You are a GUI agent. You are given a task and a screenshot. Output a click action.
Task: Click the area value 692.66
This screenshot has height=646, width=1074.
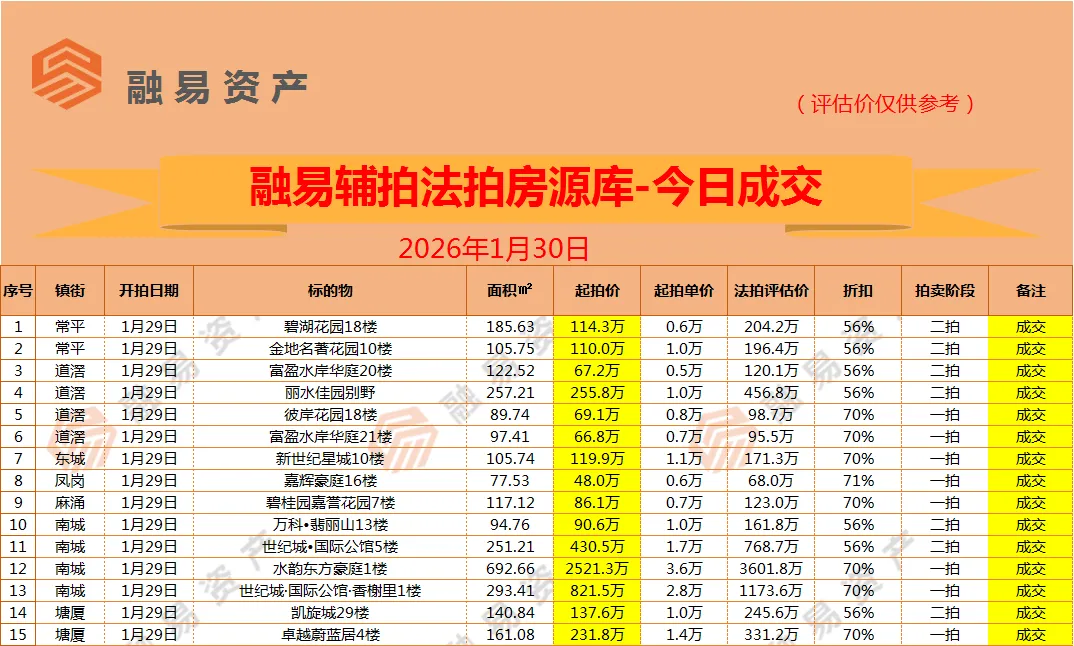click(x=510, y=569)
